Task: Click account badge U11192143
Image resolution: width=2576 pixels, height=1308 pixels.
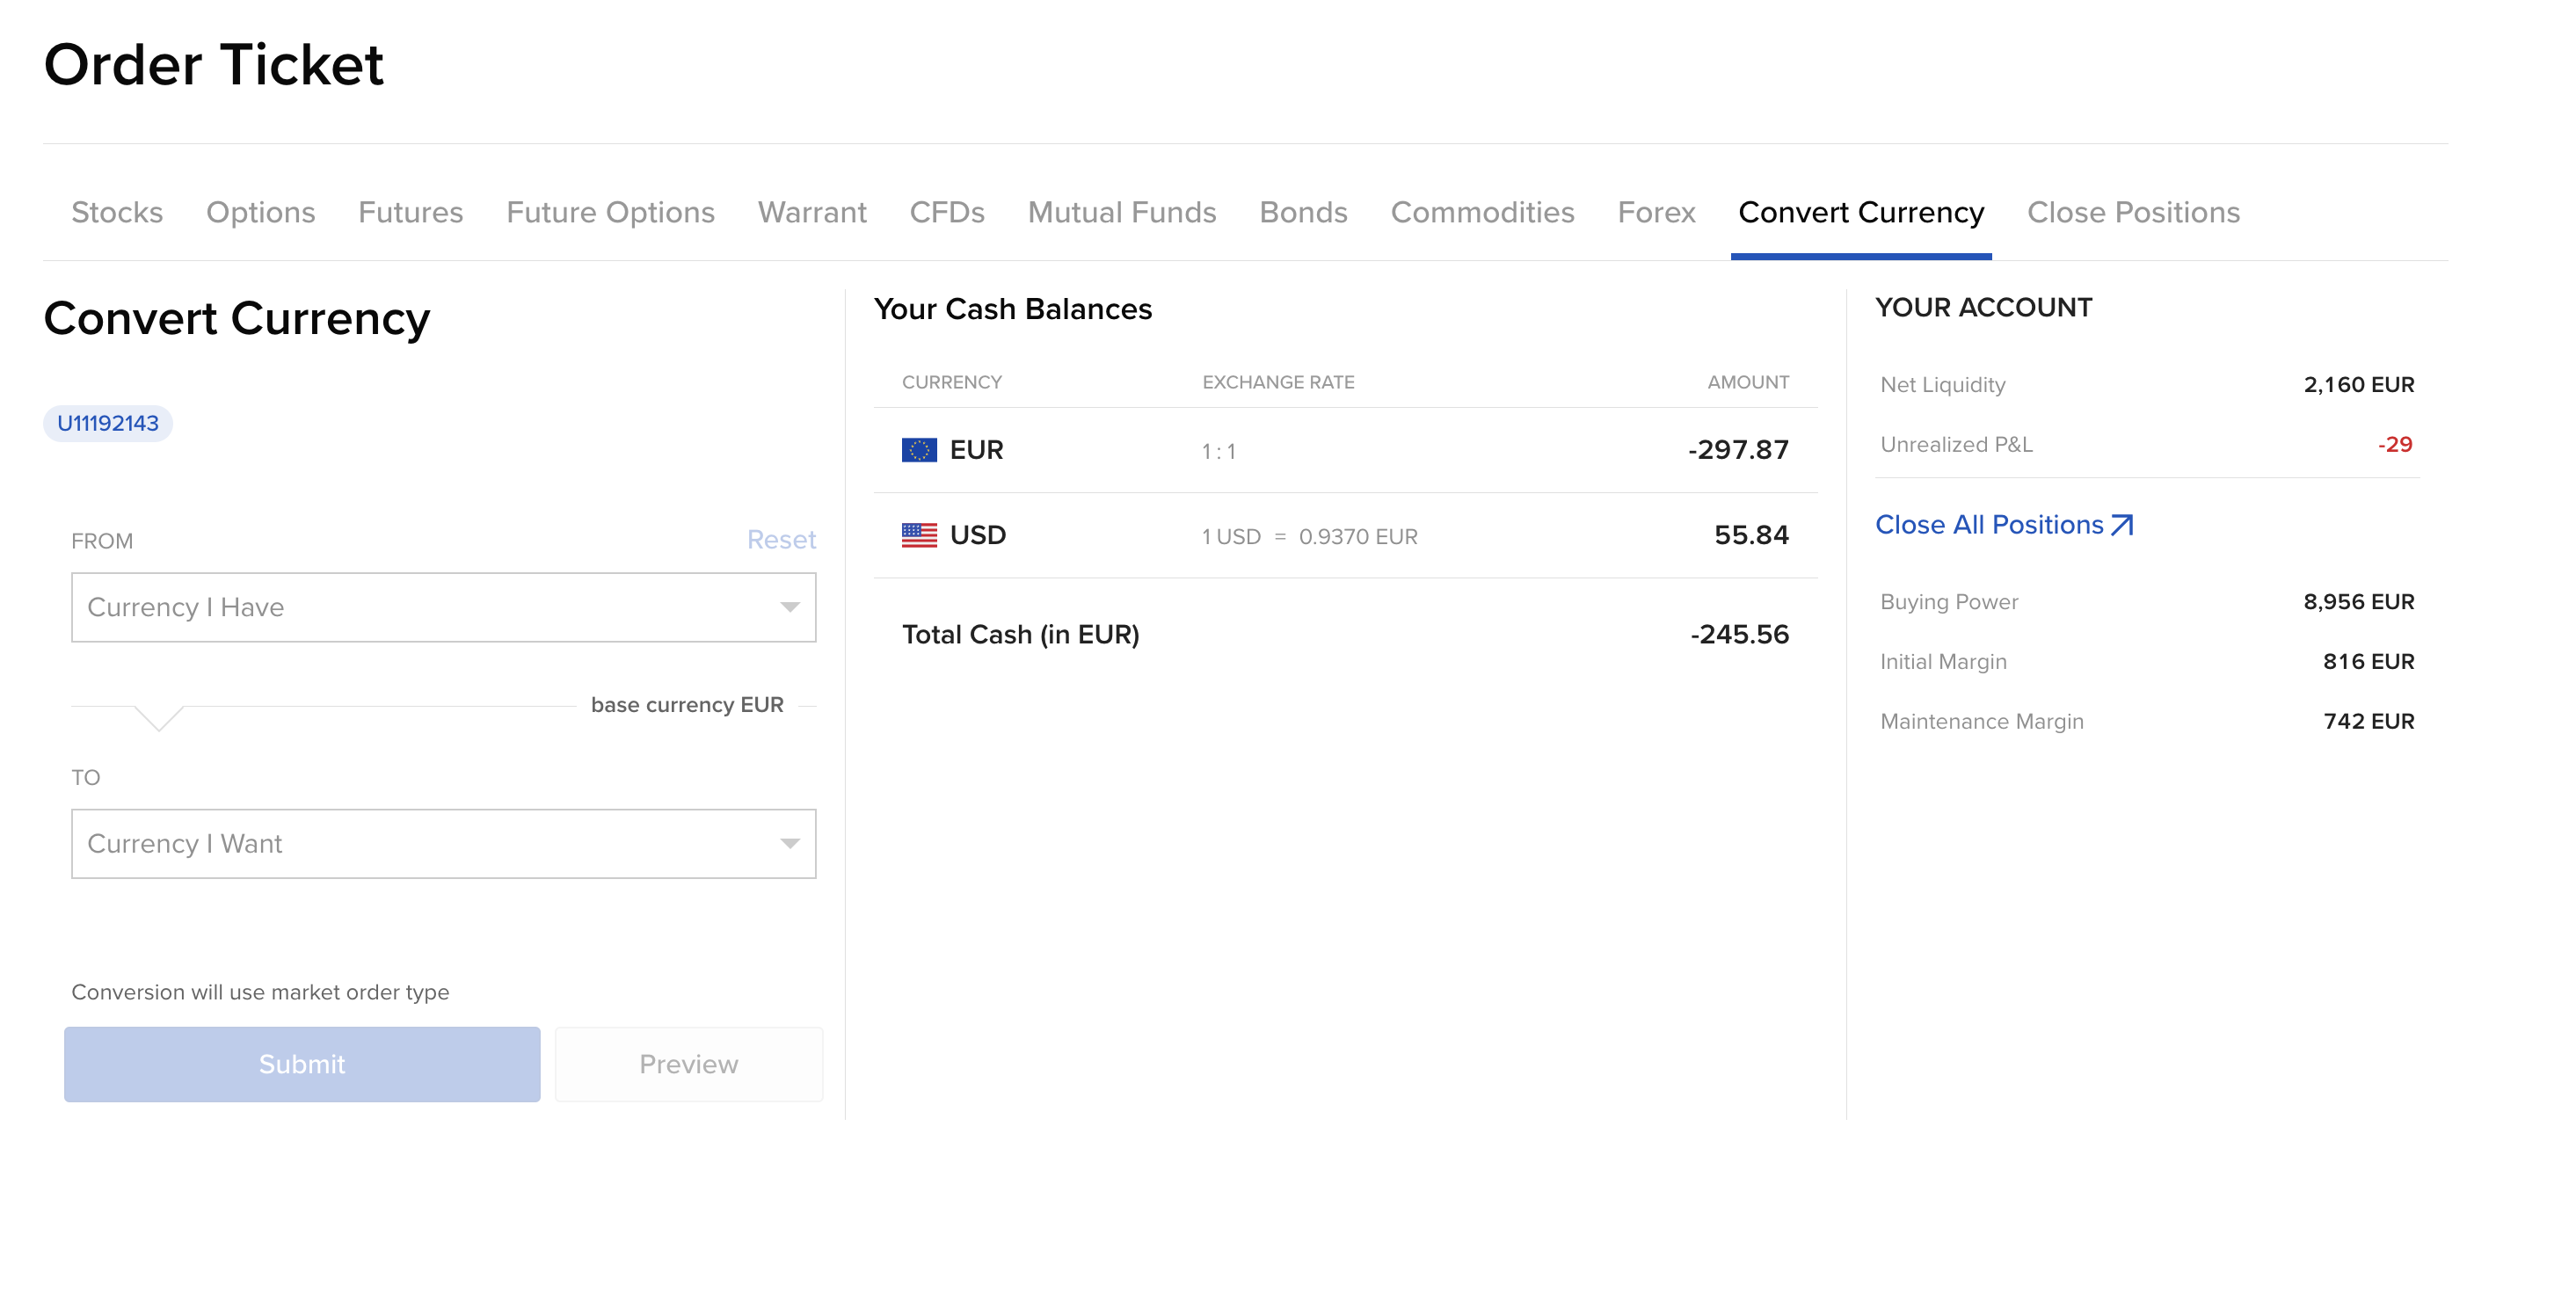Action: pos(108,423)
